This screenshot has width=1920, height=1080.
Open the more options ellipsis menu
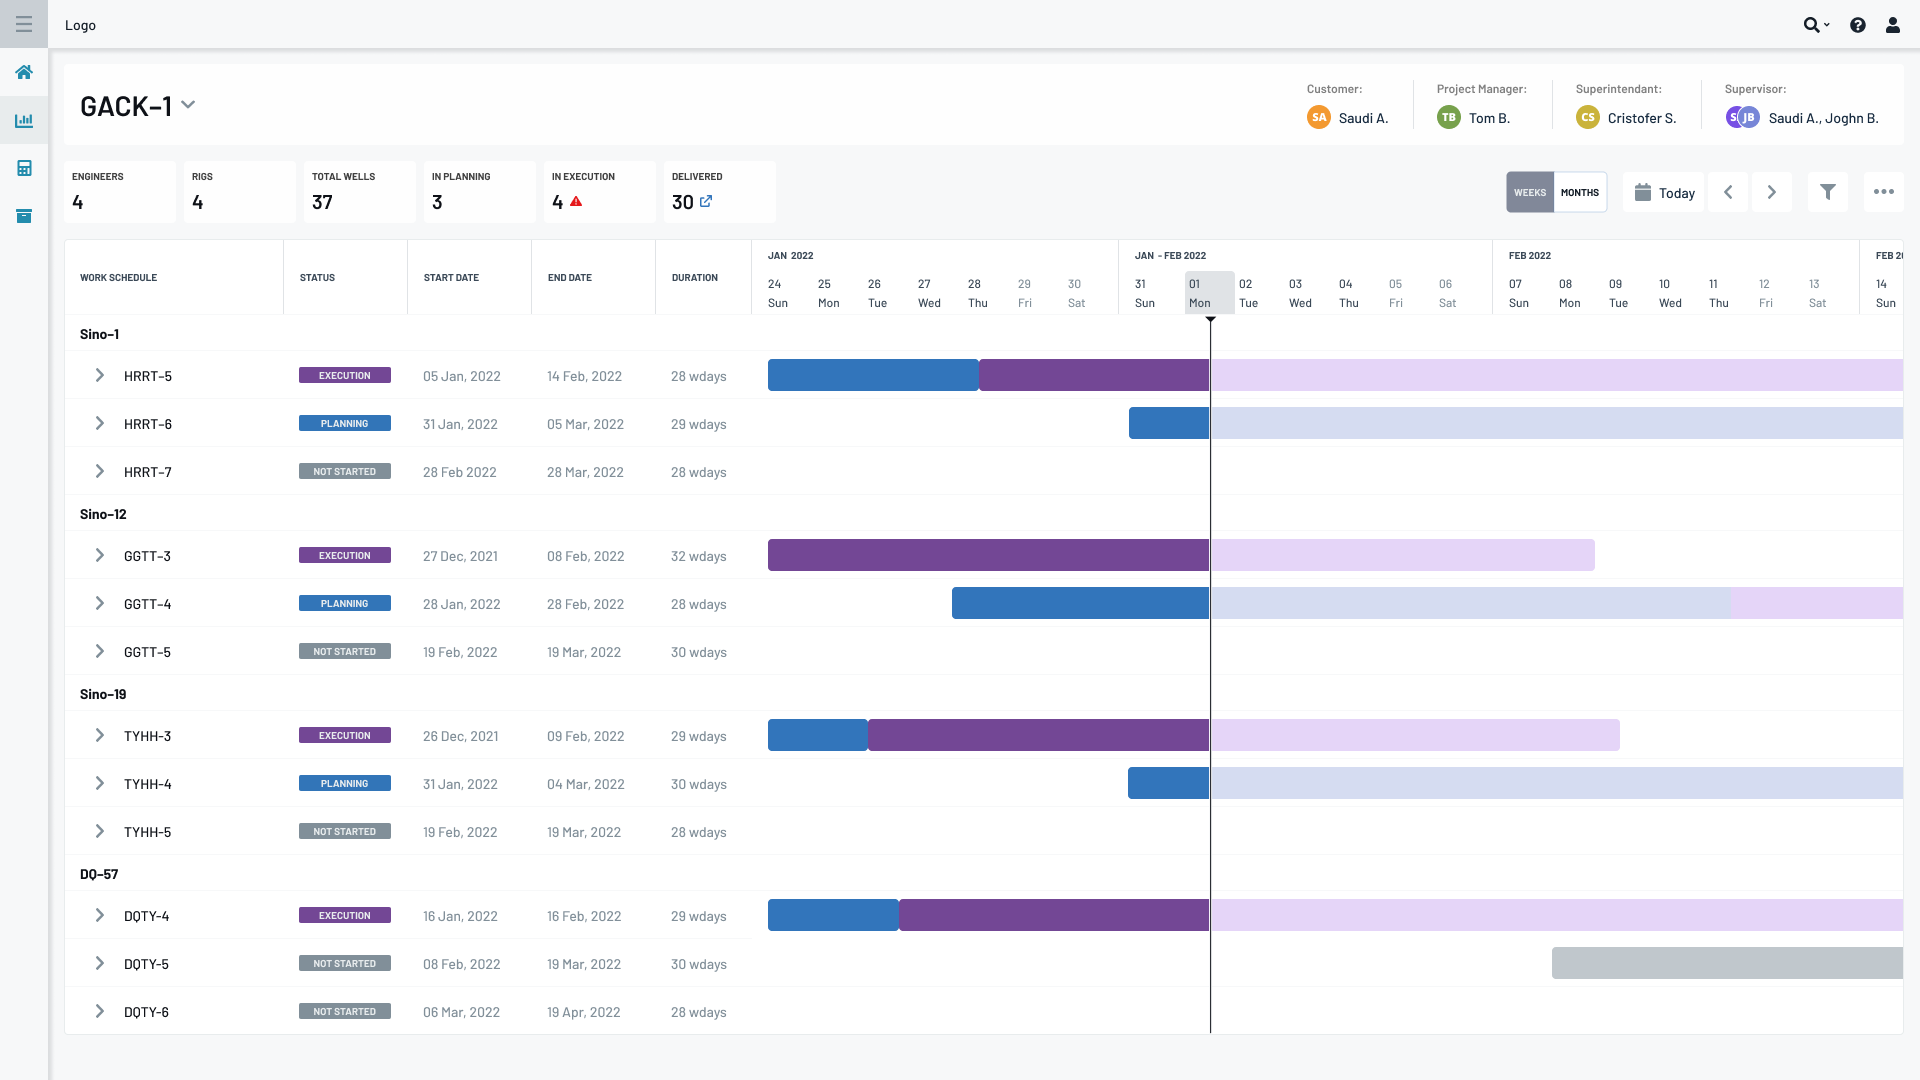(x=1884, y=192)
